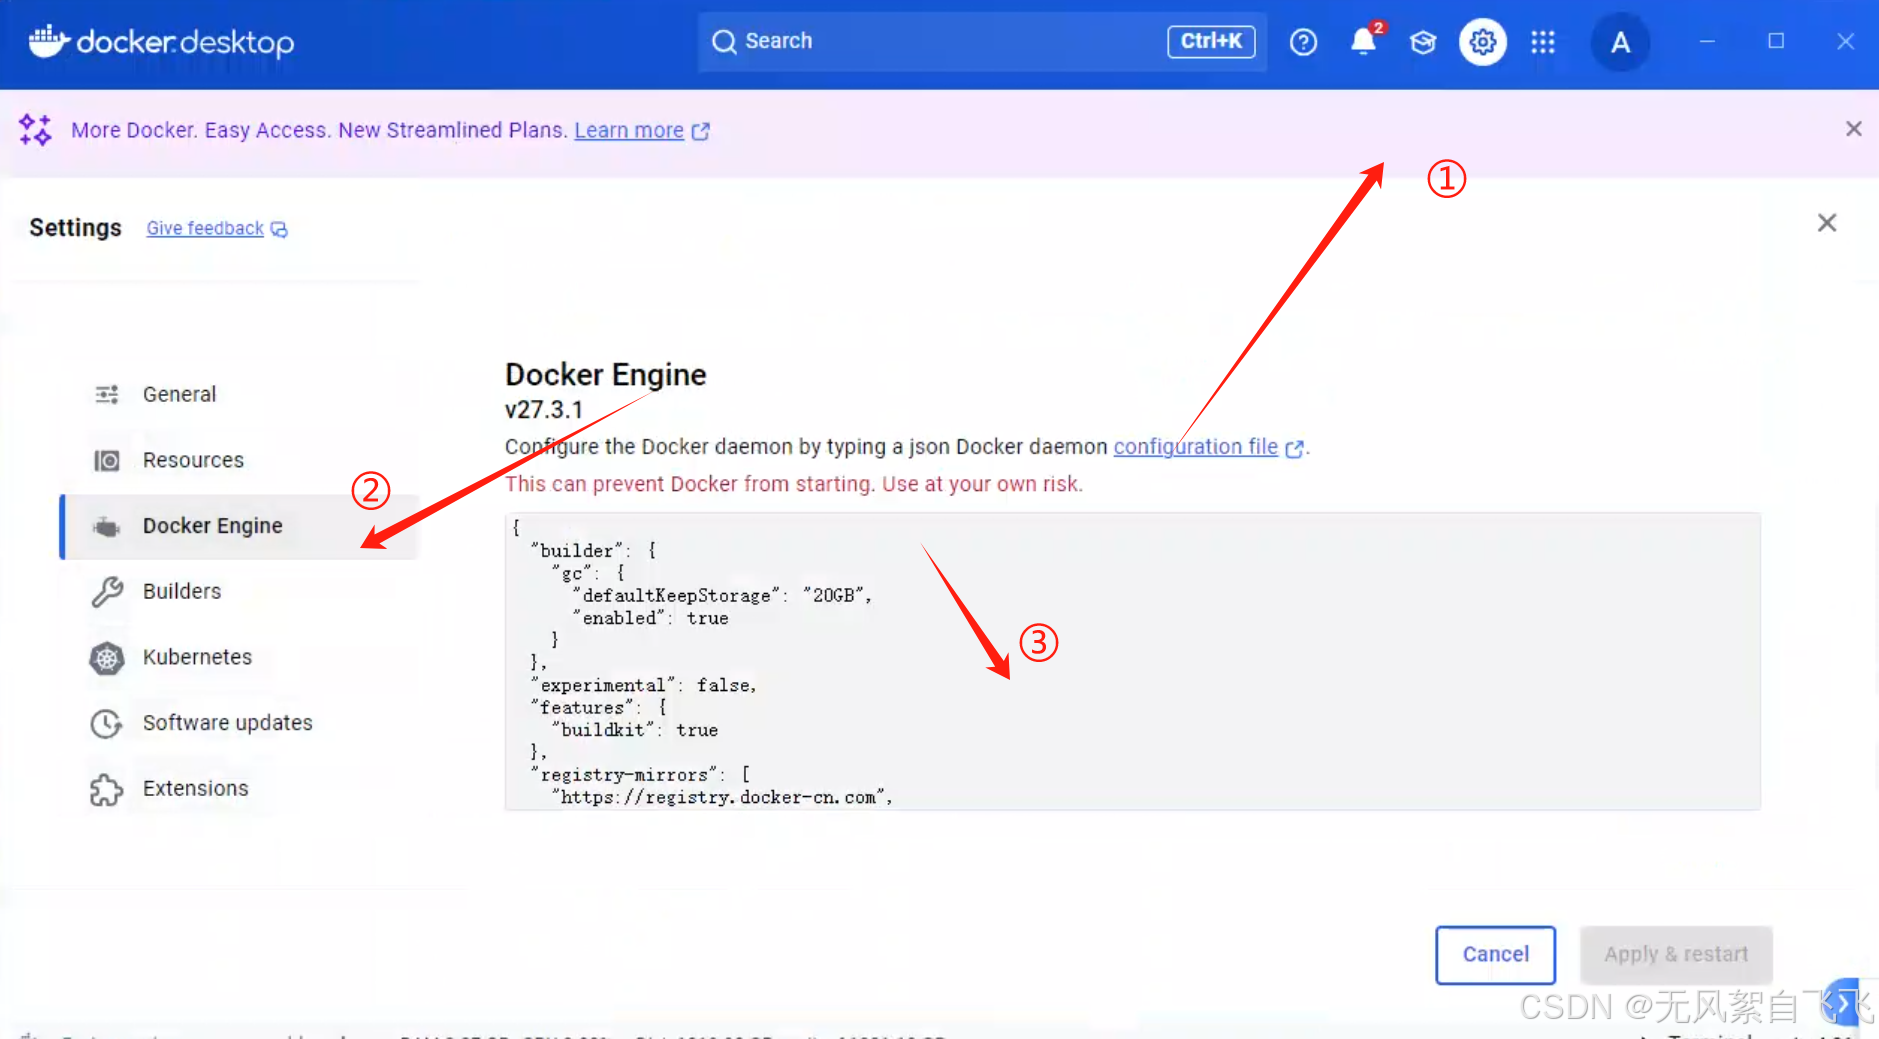
Task: Click the Search field in header
Action: click(982, 41)
